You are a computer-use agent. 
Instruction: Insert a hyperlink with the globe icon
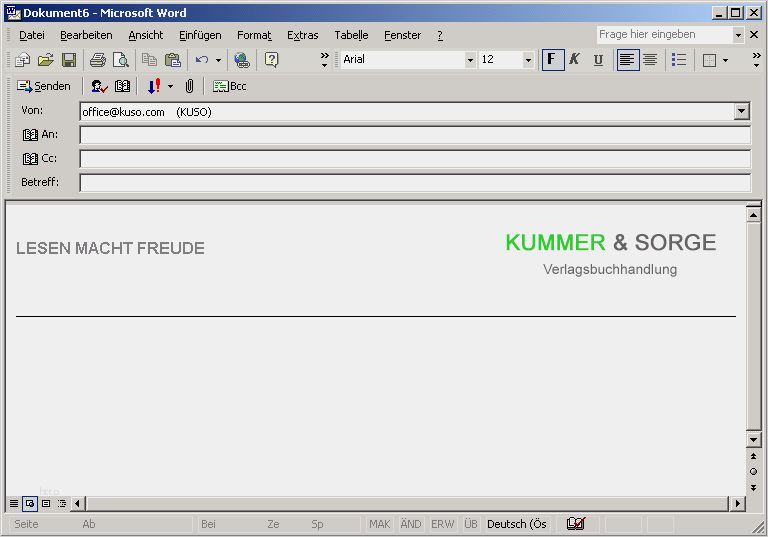242,60
